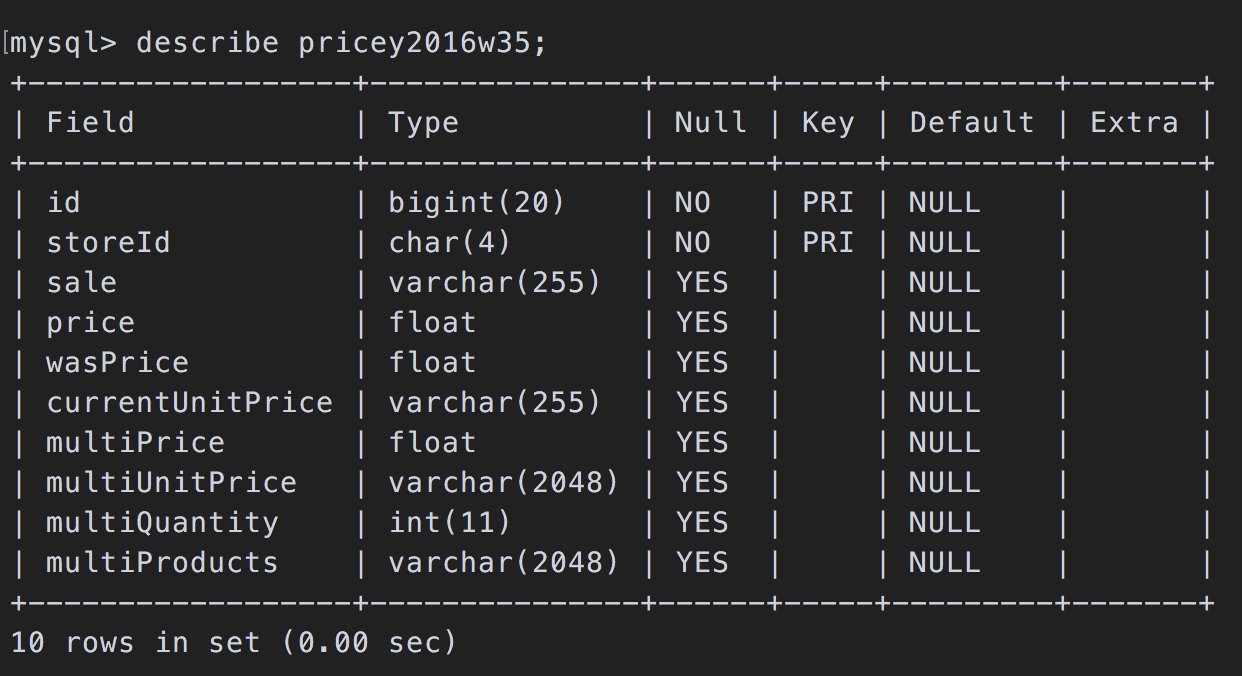Click the bigint(20) type value
The height and width of the screenshot is (676, 1242).
coord(477,203)
